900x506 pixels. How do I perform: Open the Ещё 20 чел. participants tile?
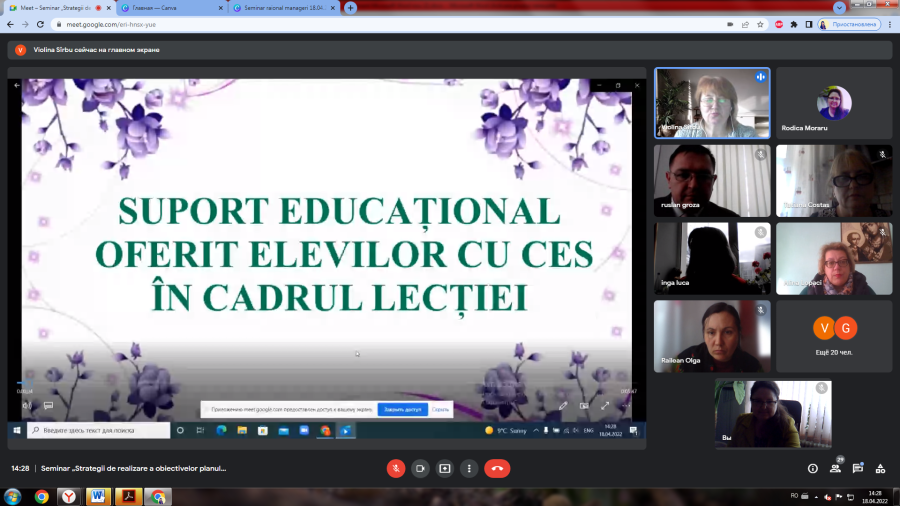coord(834,336)
